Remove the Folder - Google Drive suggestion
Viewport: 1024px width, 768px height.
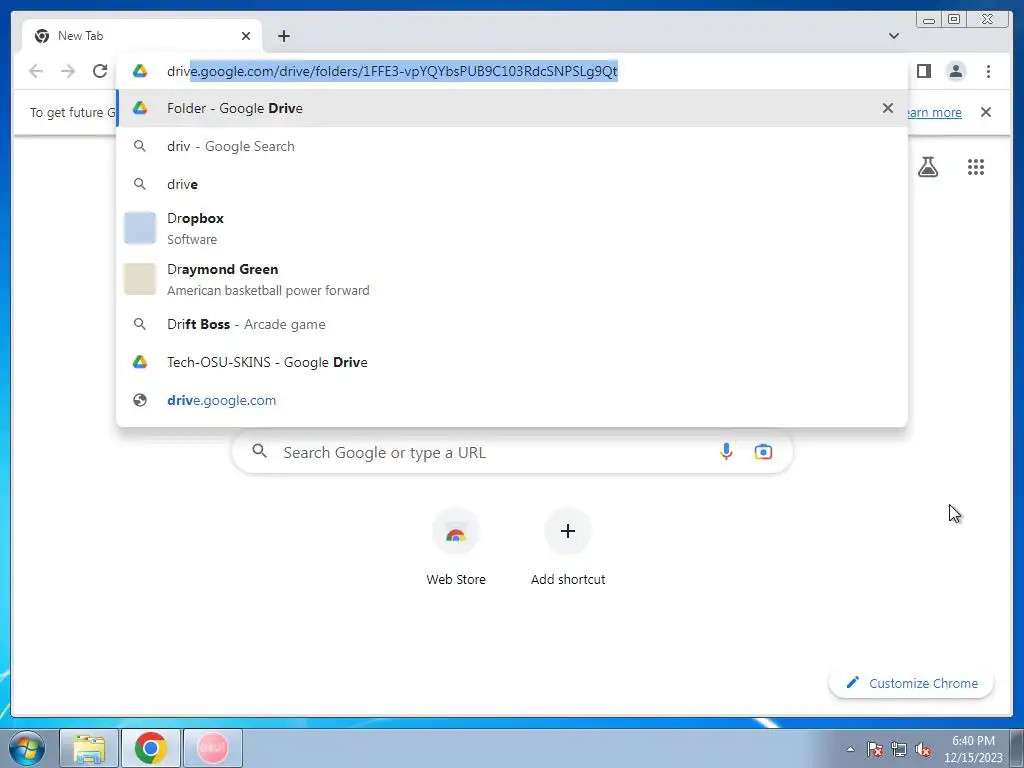[888, 108]
